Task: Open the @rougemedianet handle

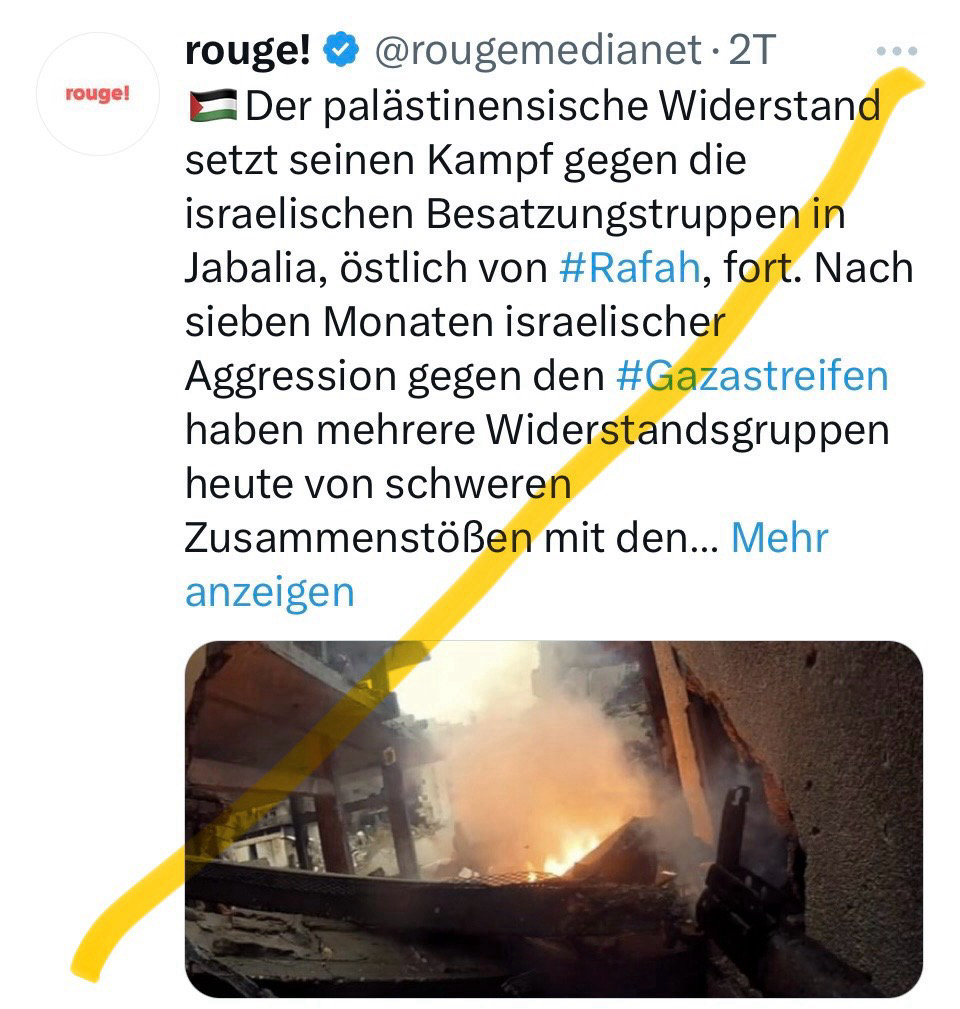Action: 538,50
